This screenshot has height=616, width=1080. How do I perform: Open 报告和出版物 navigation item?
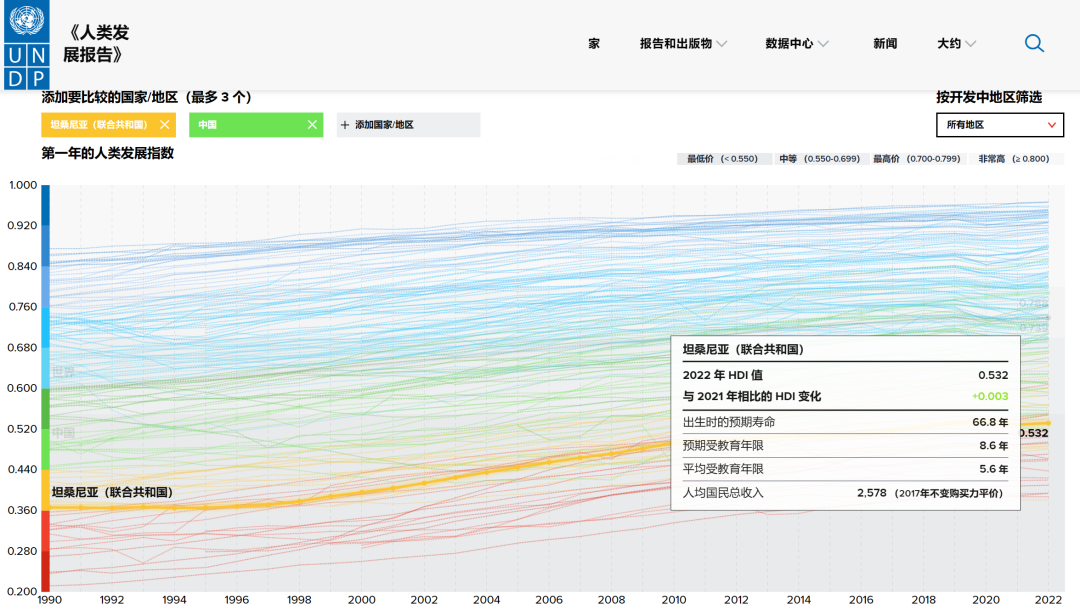[676, 43]
